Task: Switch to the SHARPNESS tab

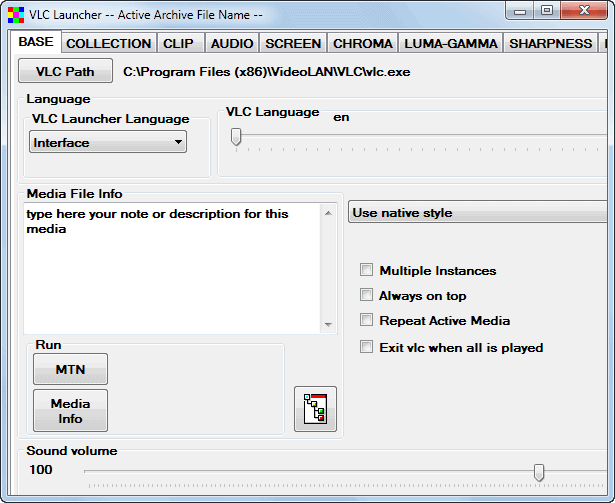Action: click(x=551, y=43)
